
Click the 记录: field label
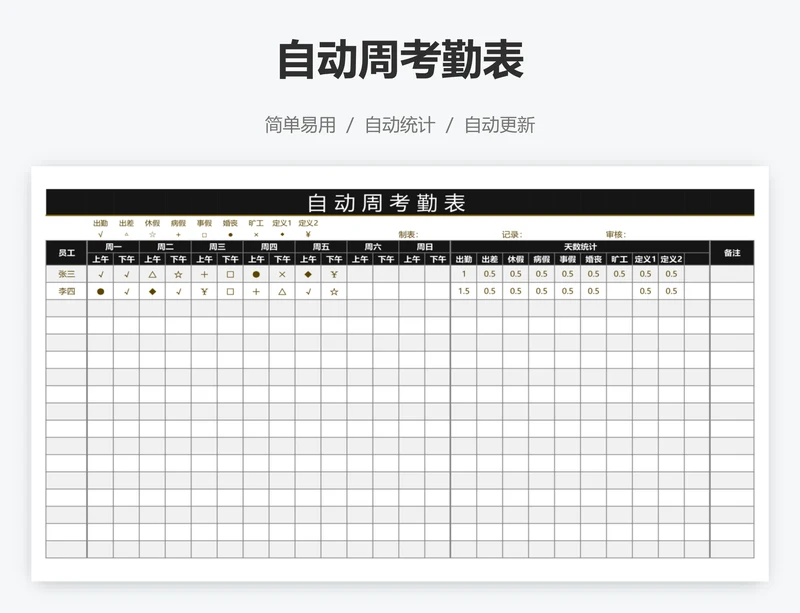click(512, 235)
